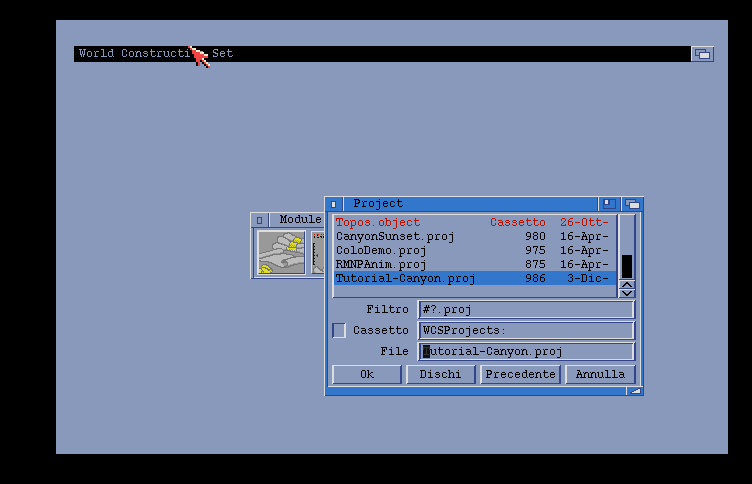Click the Filtro pattern input field

click(x=526, y=310)
